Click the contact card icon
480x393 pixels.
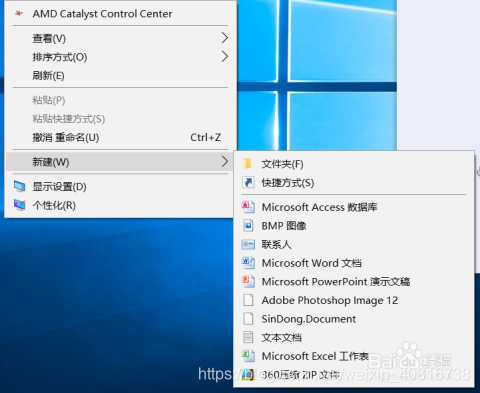[x=248, y=244]
